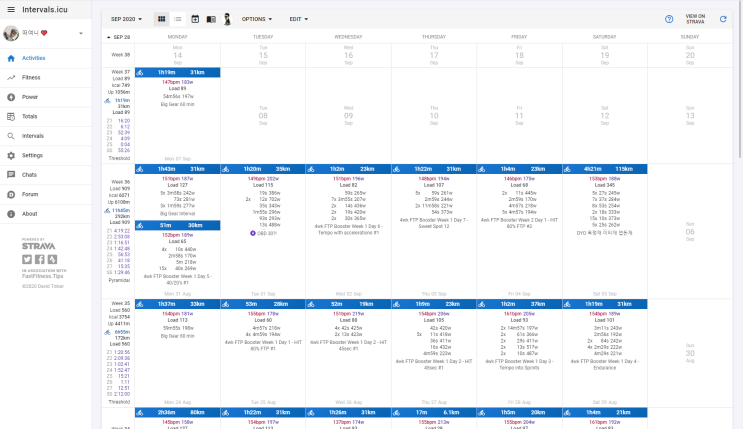The width and height of the screenshot is (743, 429).
Task: Click the calendar date icon in toolbar
Action: pos(195,19)
